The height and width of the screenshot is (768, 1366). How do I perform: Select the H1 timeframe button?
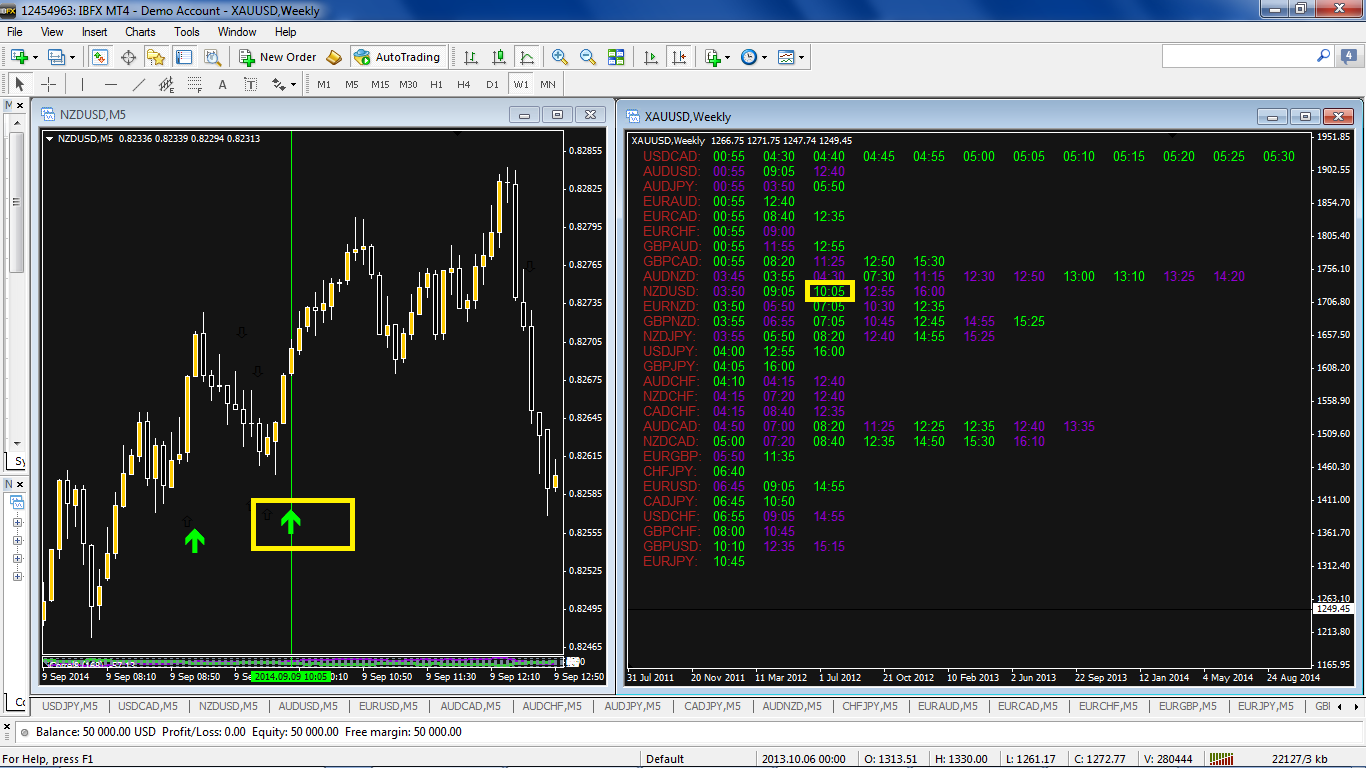436,85
